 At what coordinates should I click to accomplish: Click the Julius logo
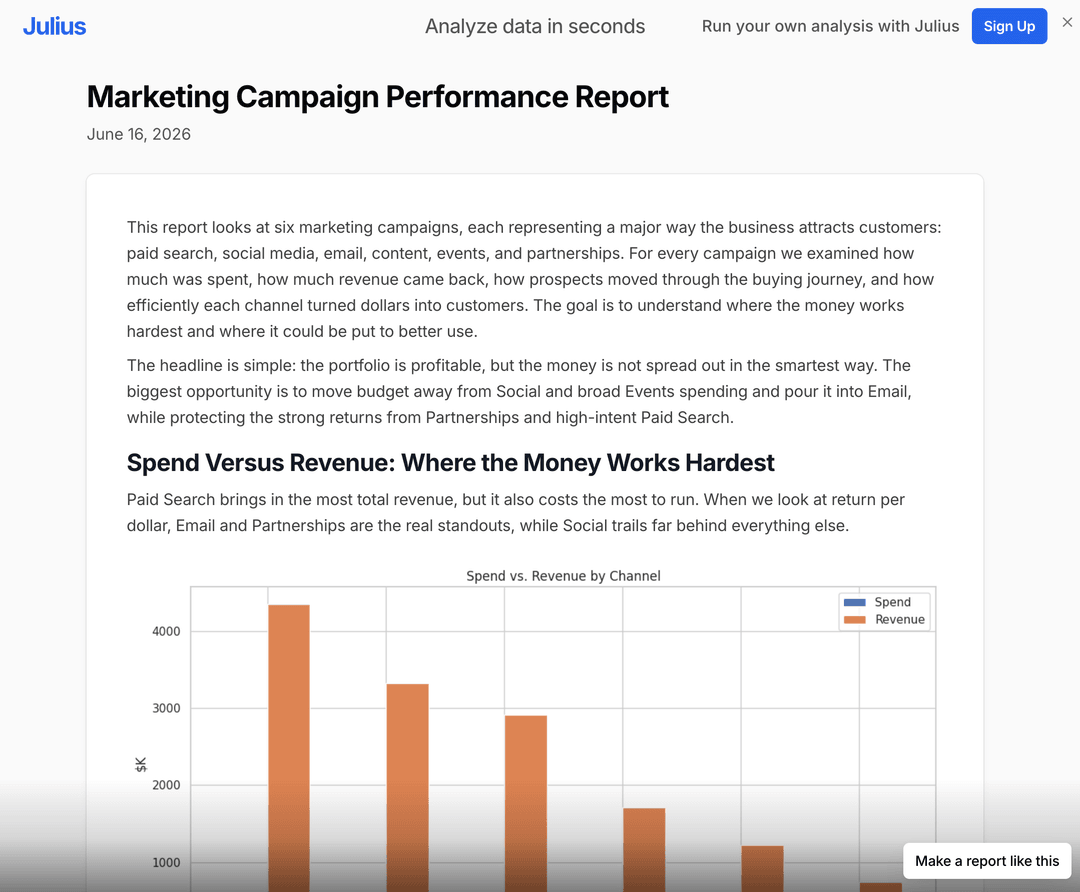tap(54, 26)
